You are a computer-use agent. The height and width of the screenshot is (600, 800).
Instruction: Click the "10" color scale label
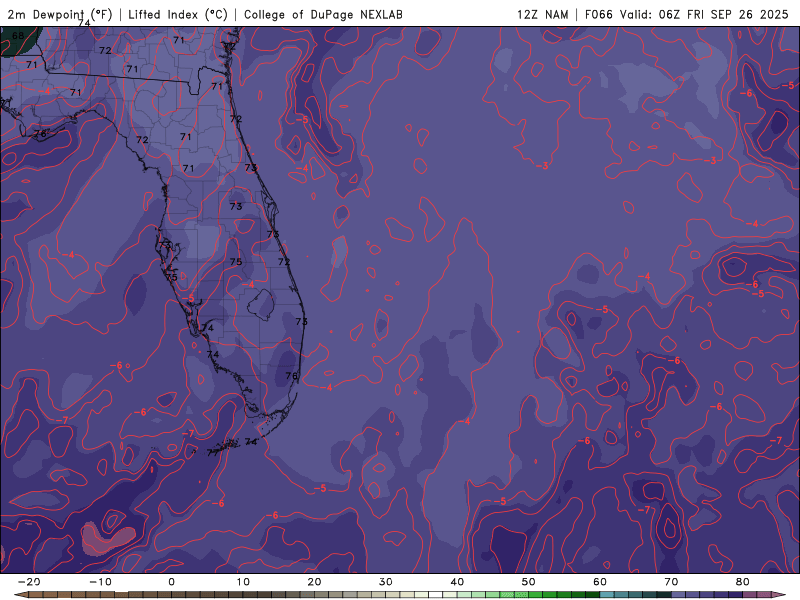pyautogui.click(x=243, y=582)
